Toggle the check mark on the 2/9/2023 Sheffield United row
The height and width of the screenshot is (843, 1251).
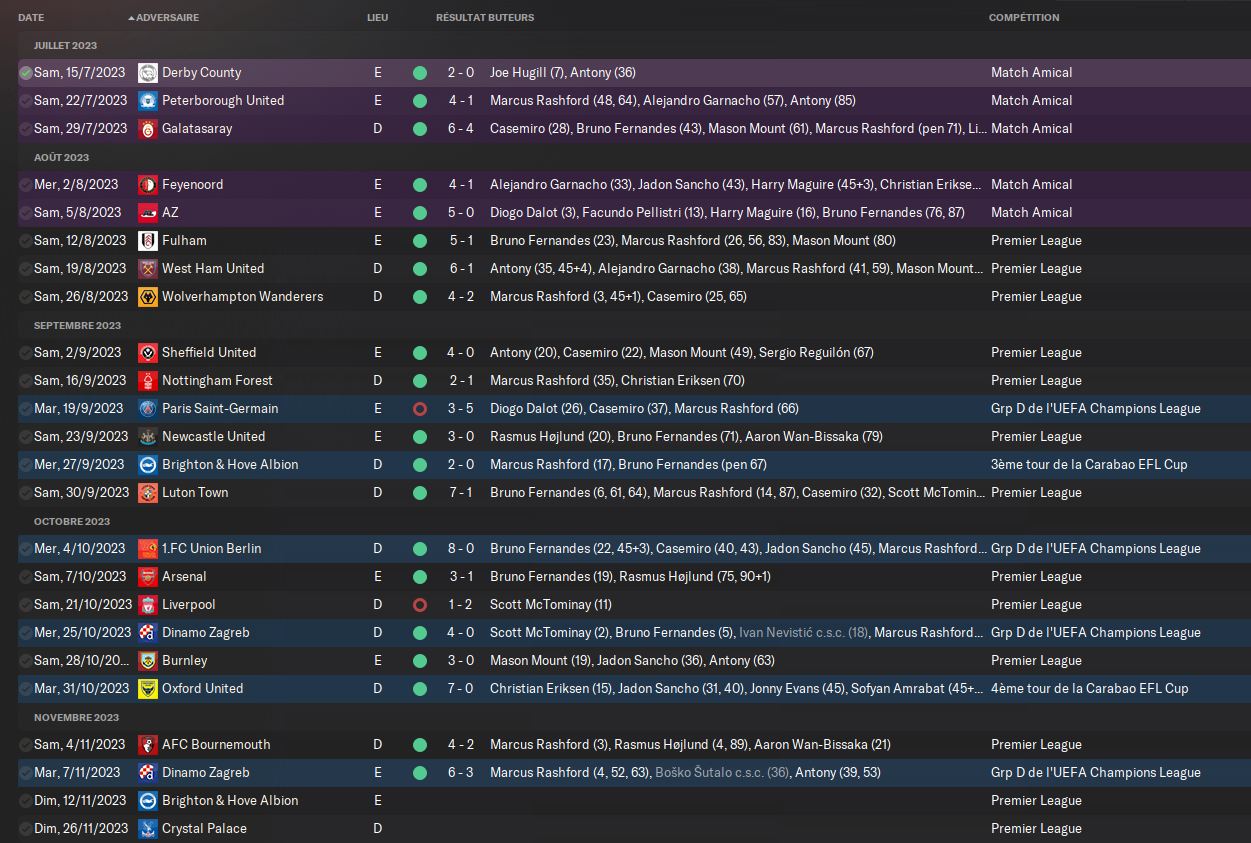click(26, 353)
